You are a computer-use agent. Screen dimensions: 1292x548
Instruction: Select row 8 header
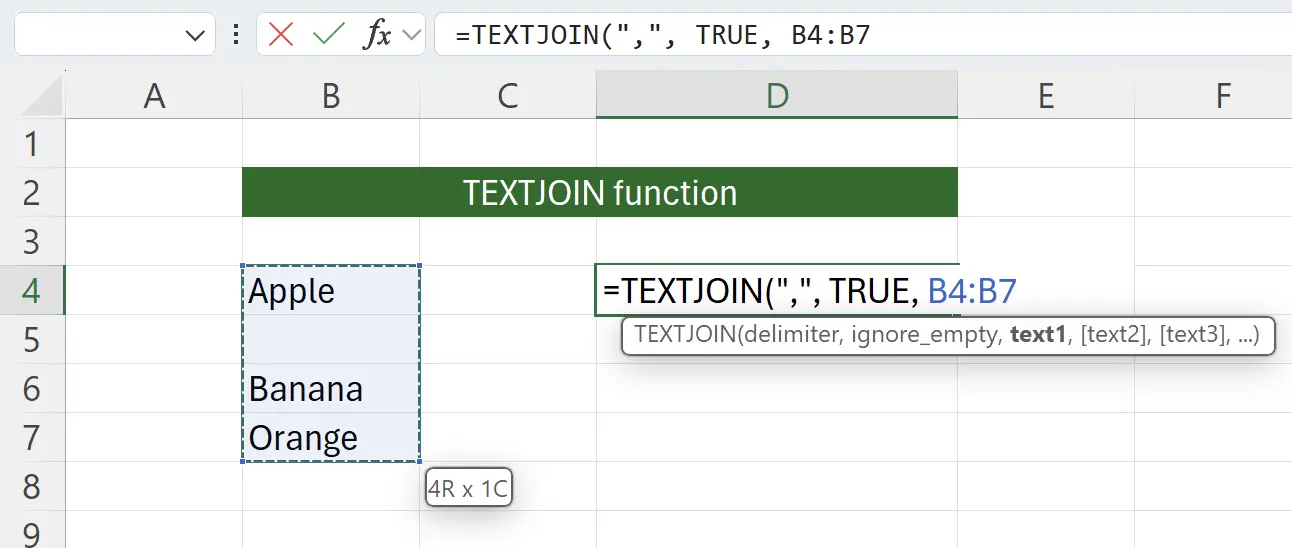click(x=32, y=486)
